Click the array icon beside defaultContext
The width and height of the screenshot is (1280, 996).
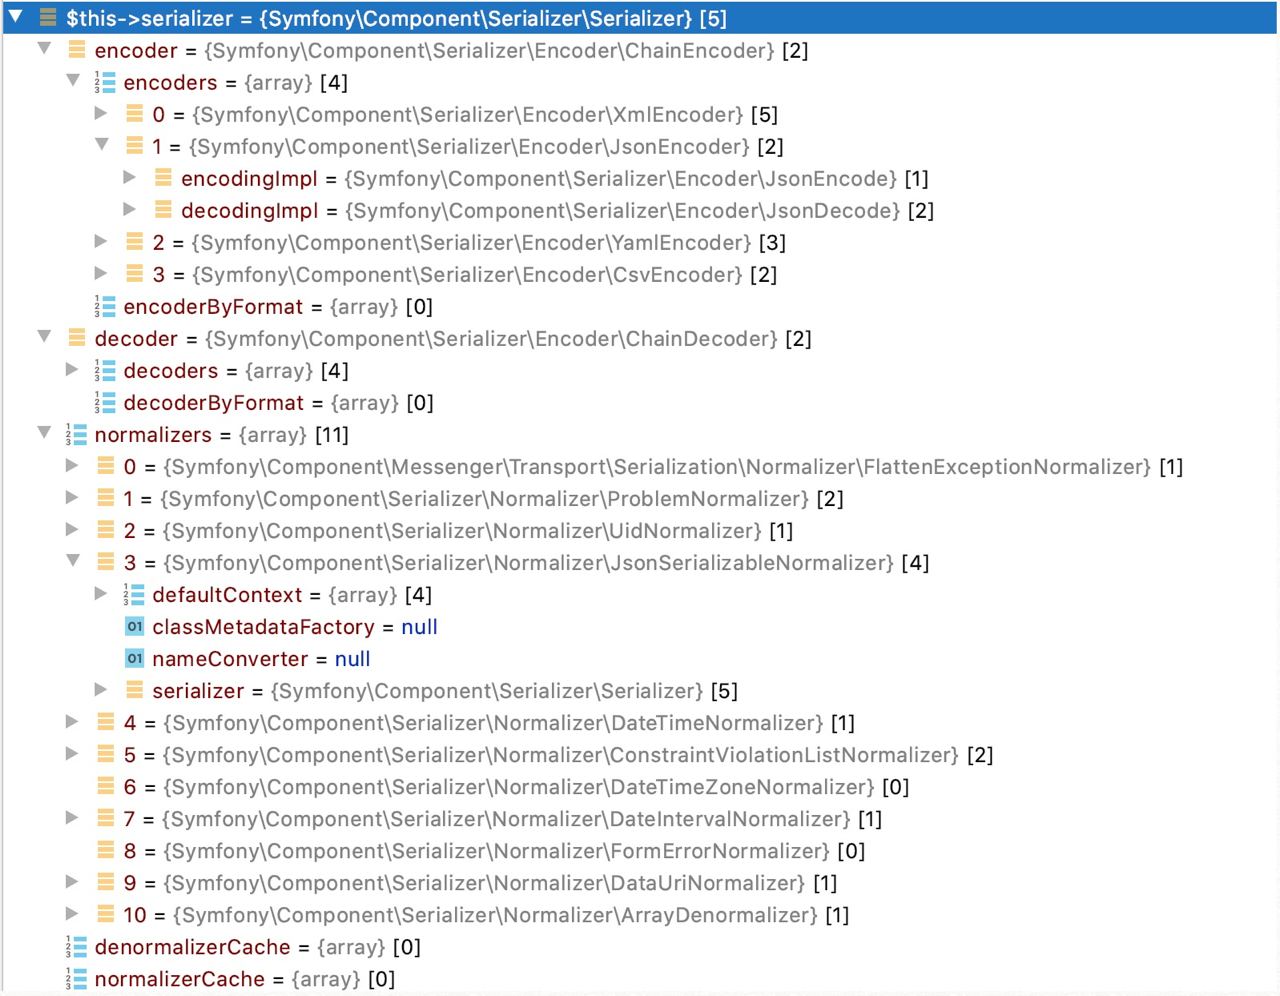(134, 594)
